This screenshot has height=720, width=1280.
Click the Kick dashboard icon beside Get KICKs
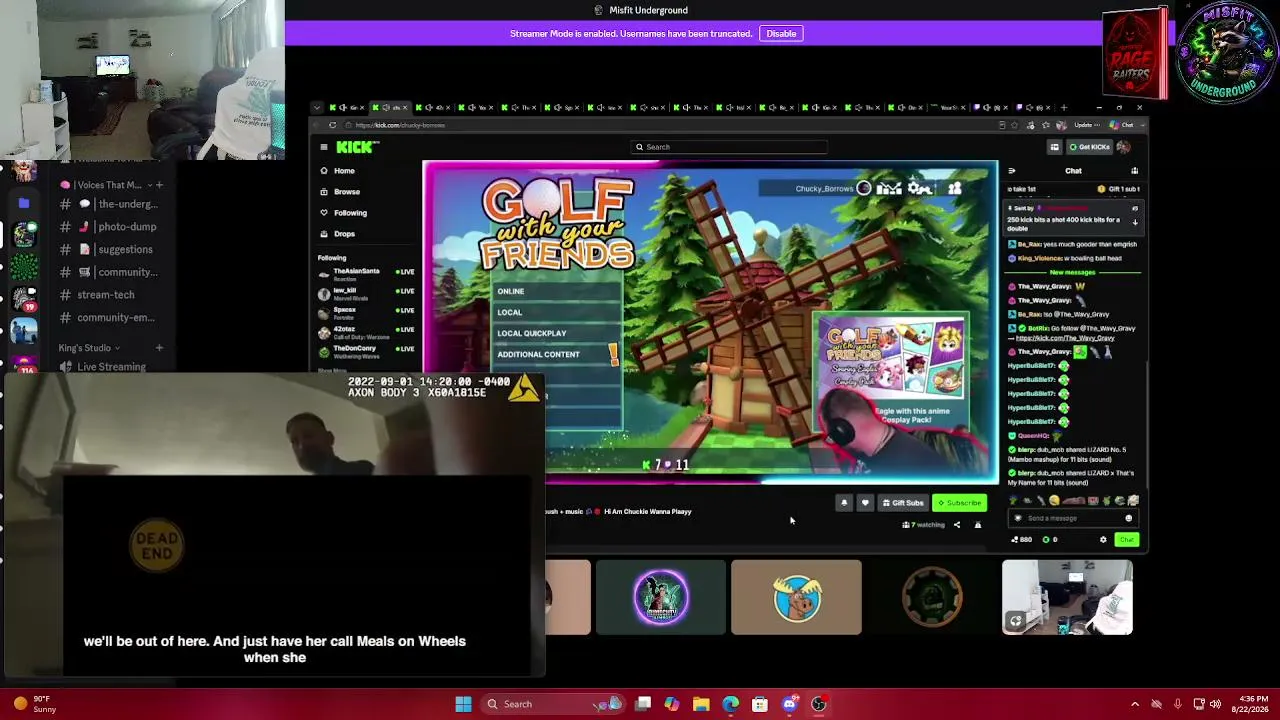pyautogui.click(x=1054, y=147)
